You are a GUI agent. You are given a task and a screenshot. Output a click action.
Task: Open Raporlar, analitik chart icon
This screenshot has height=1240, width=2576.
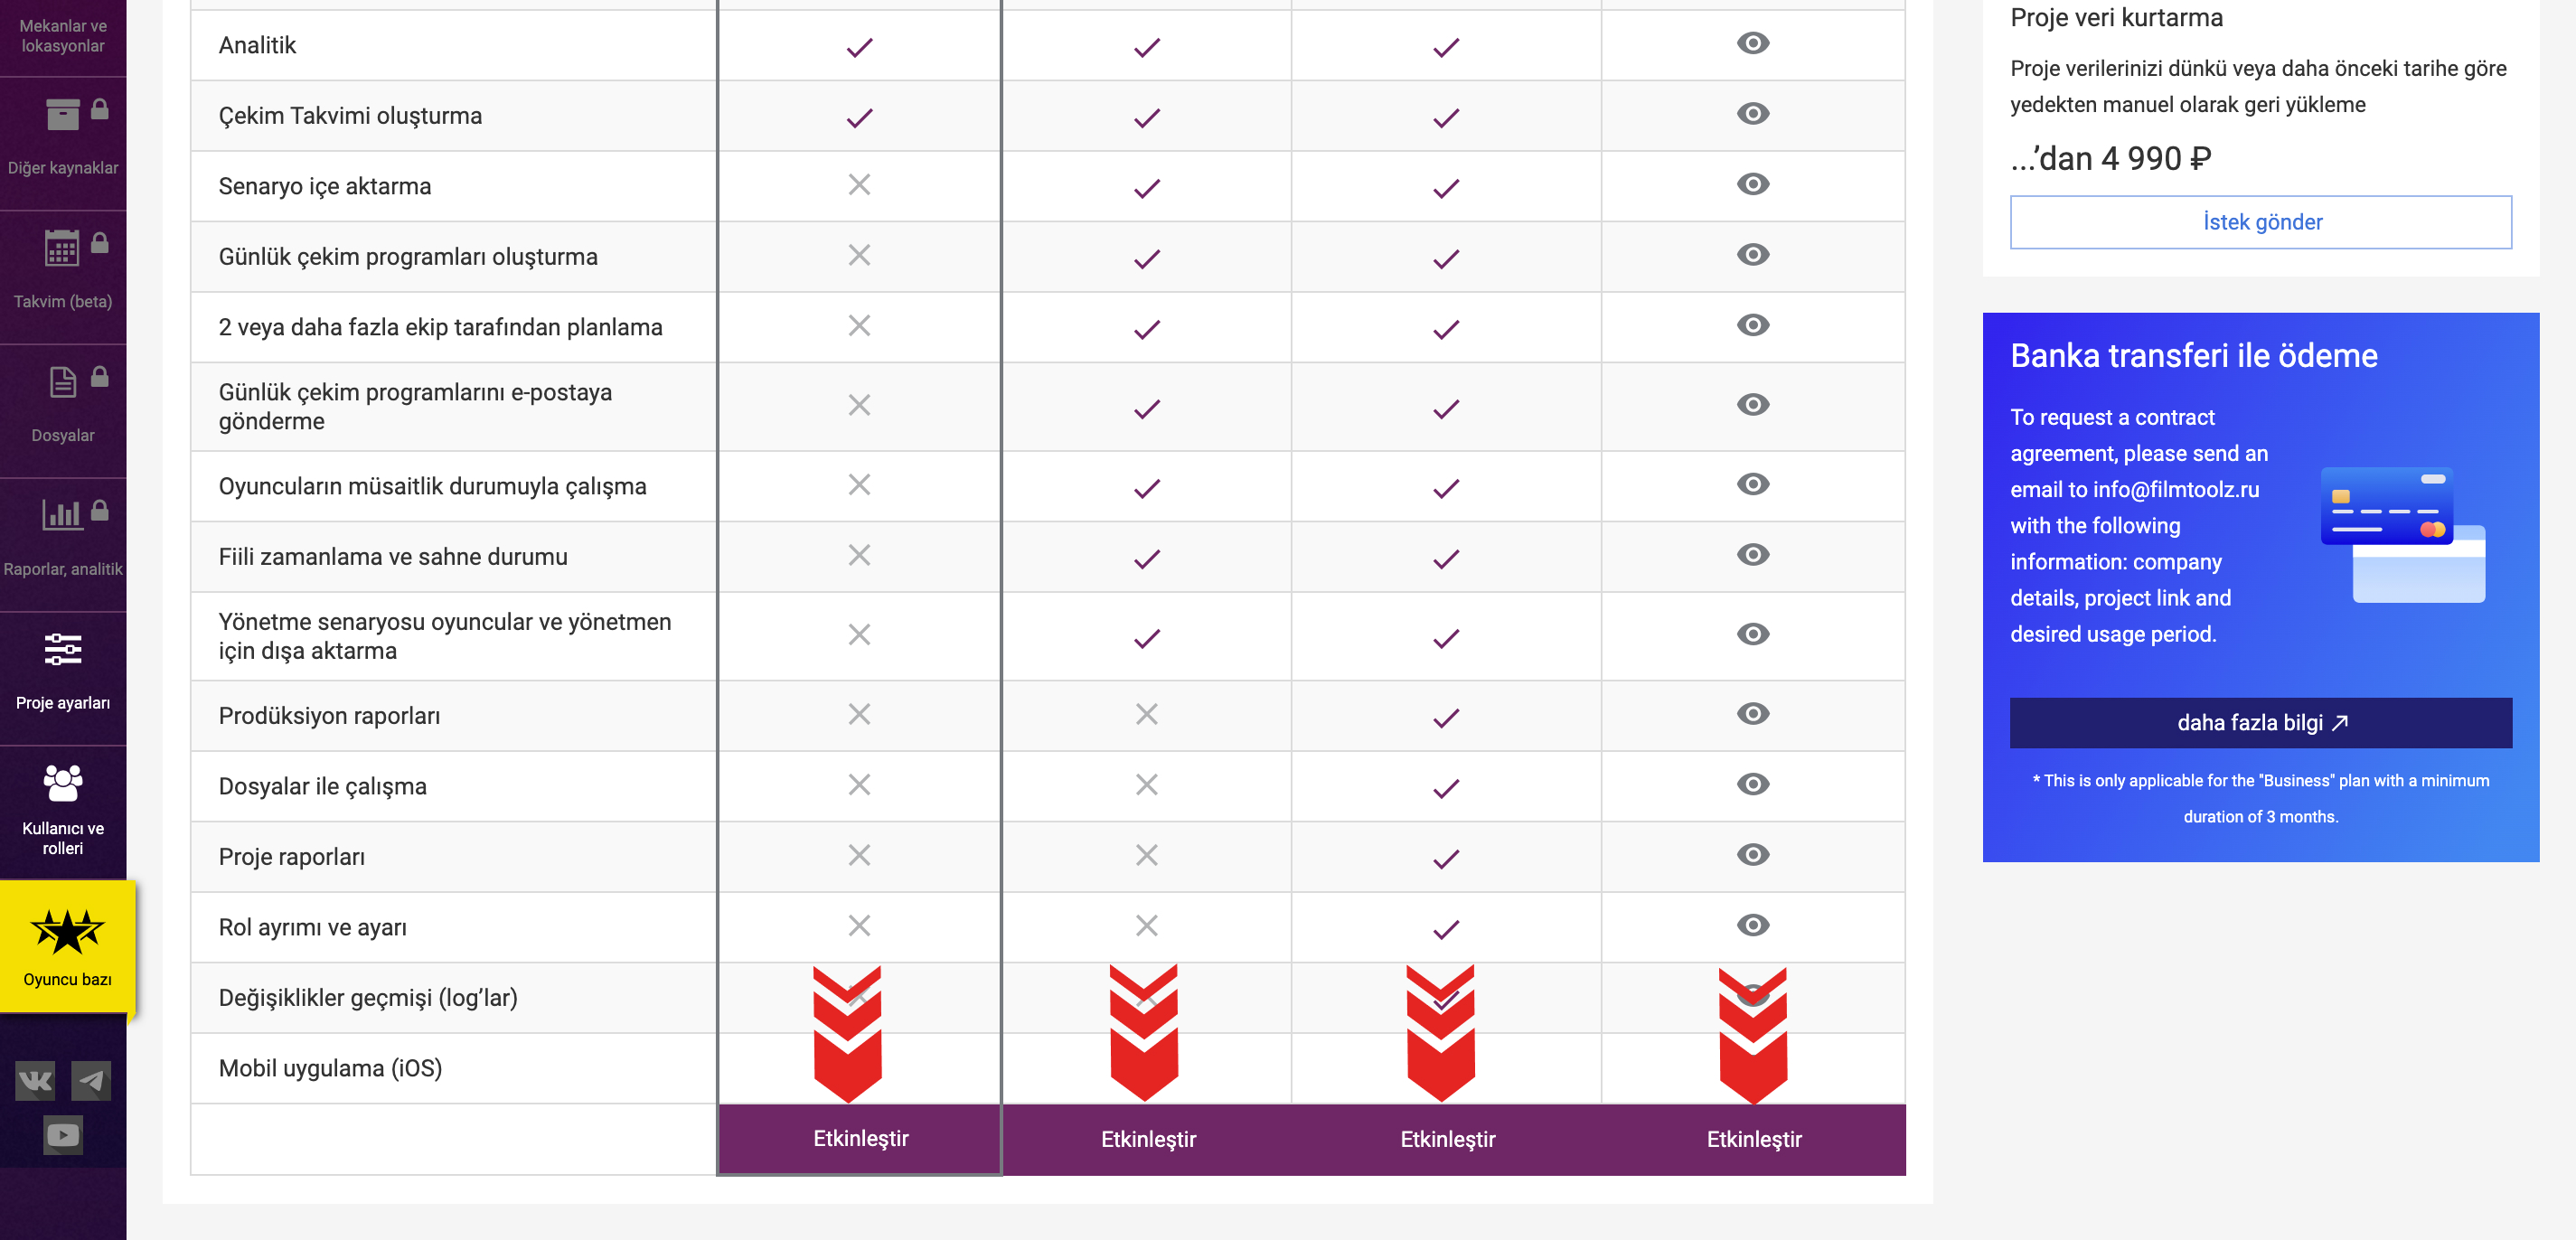click(x=62, y=514)
